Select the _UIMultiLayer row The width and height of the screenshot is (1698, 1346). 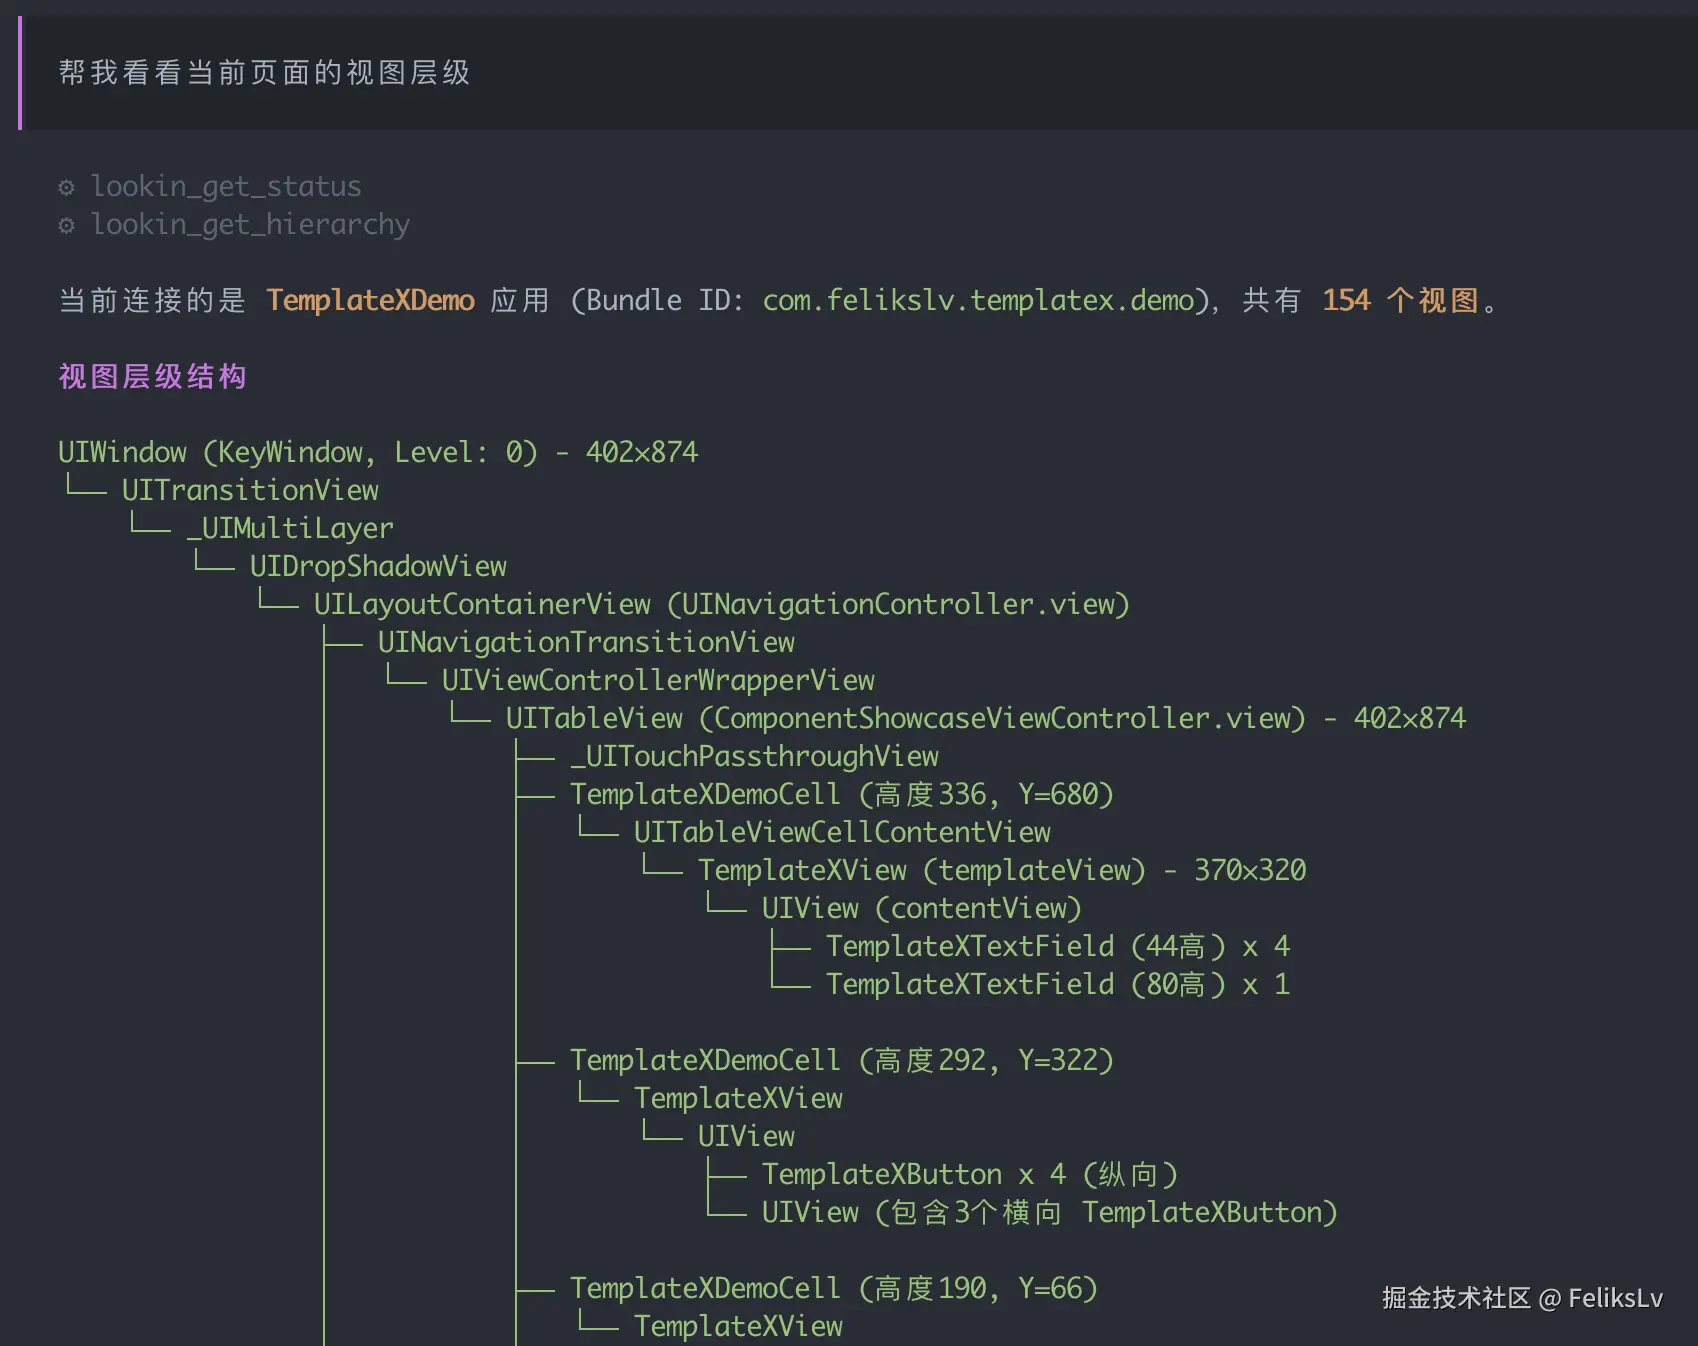[x=290, y=529]
